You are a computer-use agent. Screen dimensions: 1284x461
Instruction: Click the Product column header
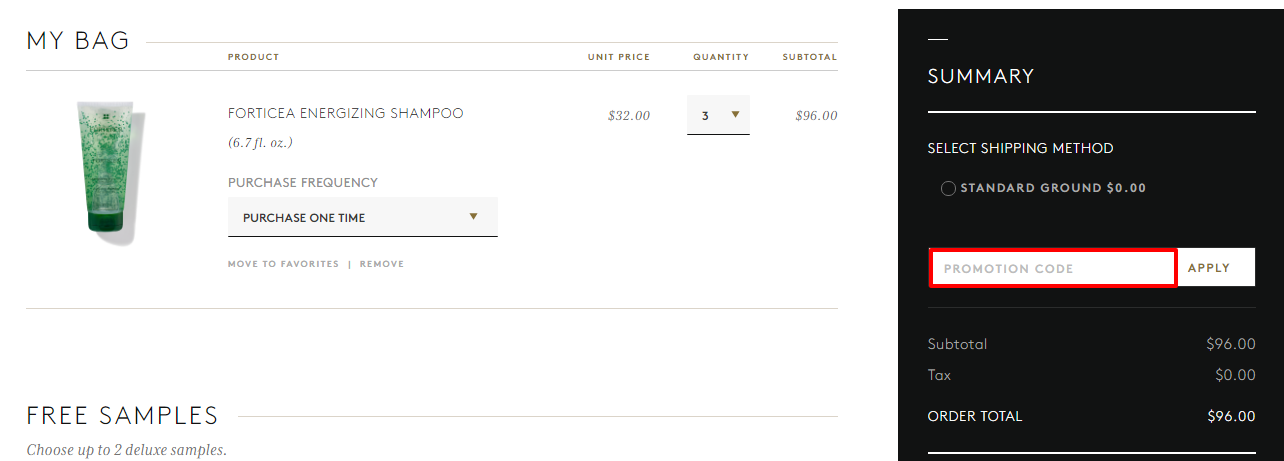(254, 57)
